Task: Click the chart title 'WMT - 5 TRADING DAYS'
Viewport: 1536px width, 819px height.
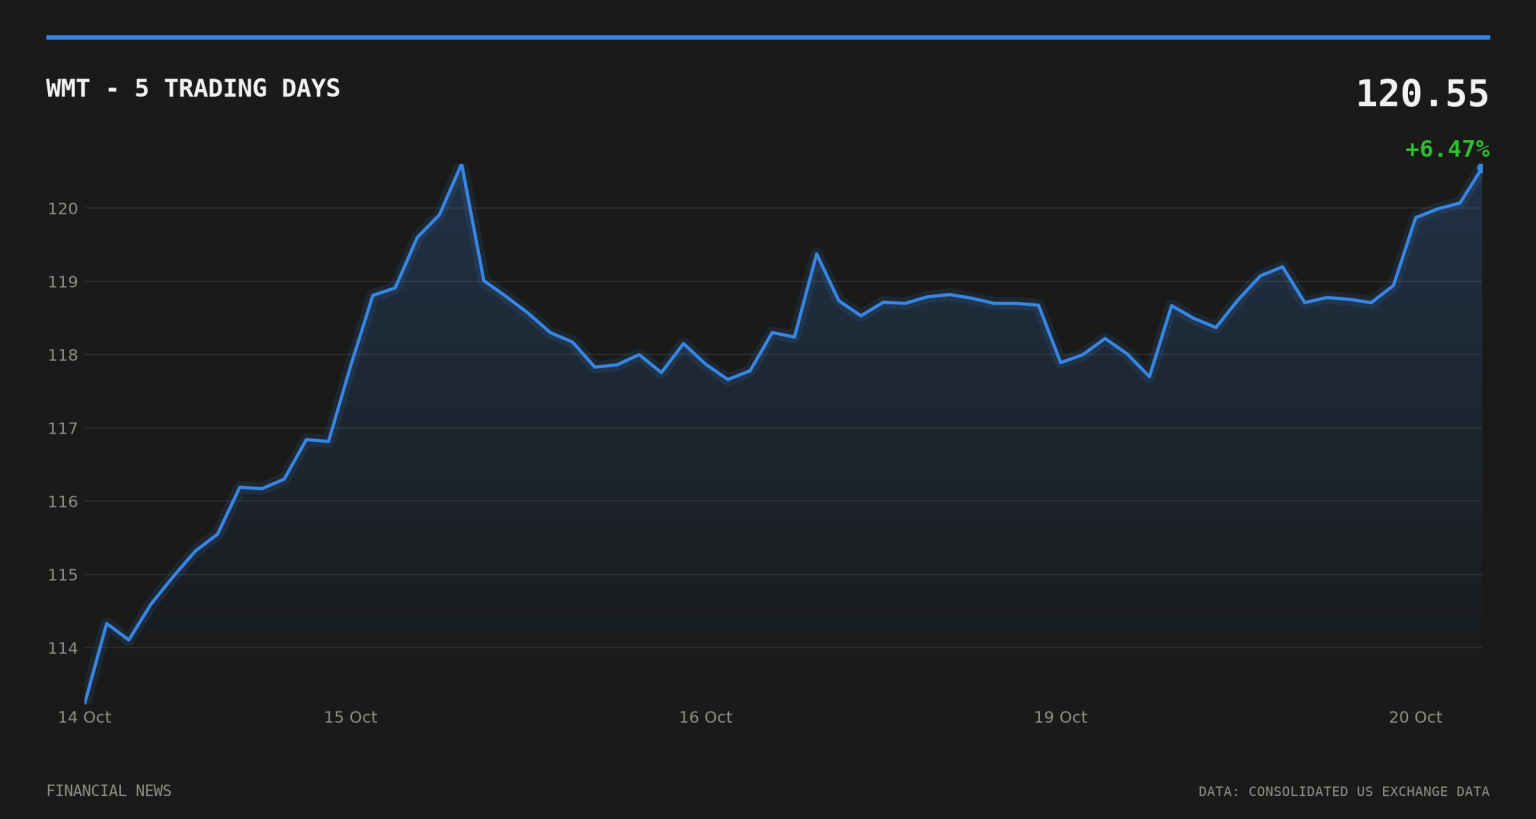Action: [x=193, y=89]
